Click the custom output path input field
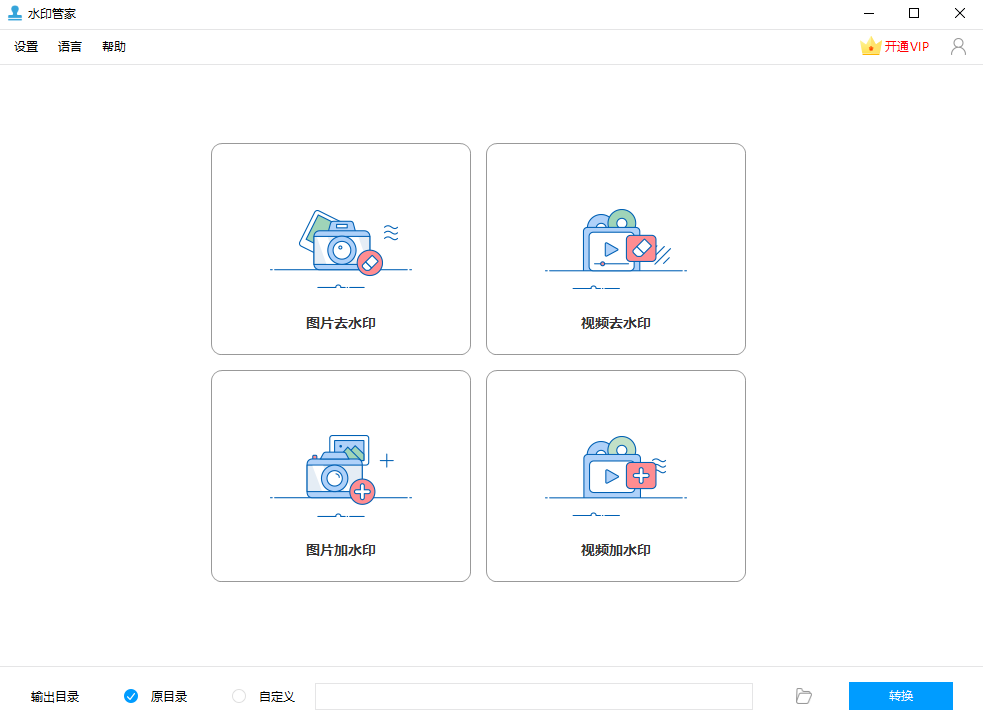Viewport: 983px width, 726px height. pyautogui.click(x=533, y=696)
